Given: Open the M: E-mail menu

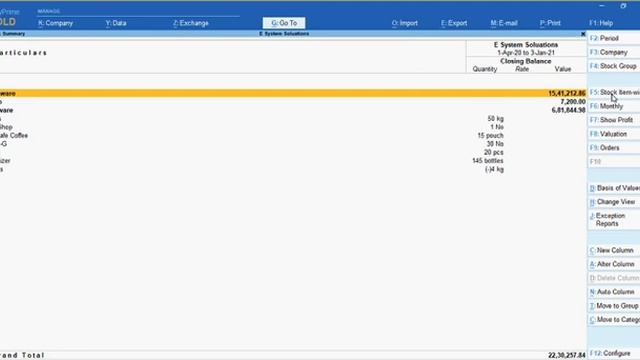Looking at the screenshot, I should (504, 23).
